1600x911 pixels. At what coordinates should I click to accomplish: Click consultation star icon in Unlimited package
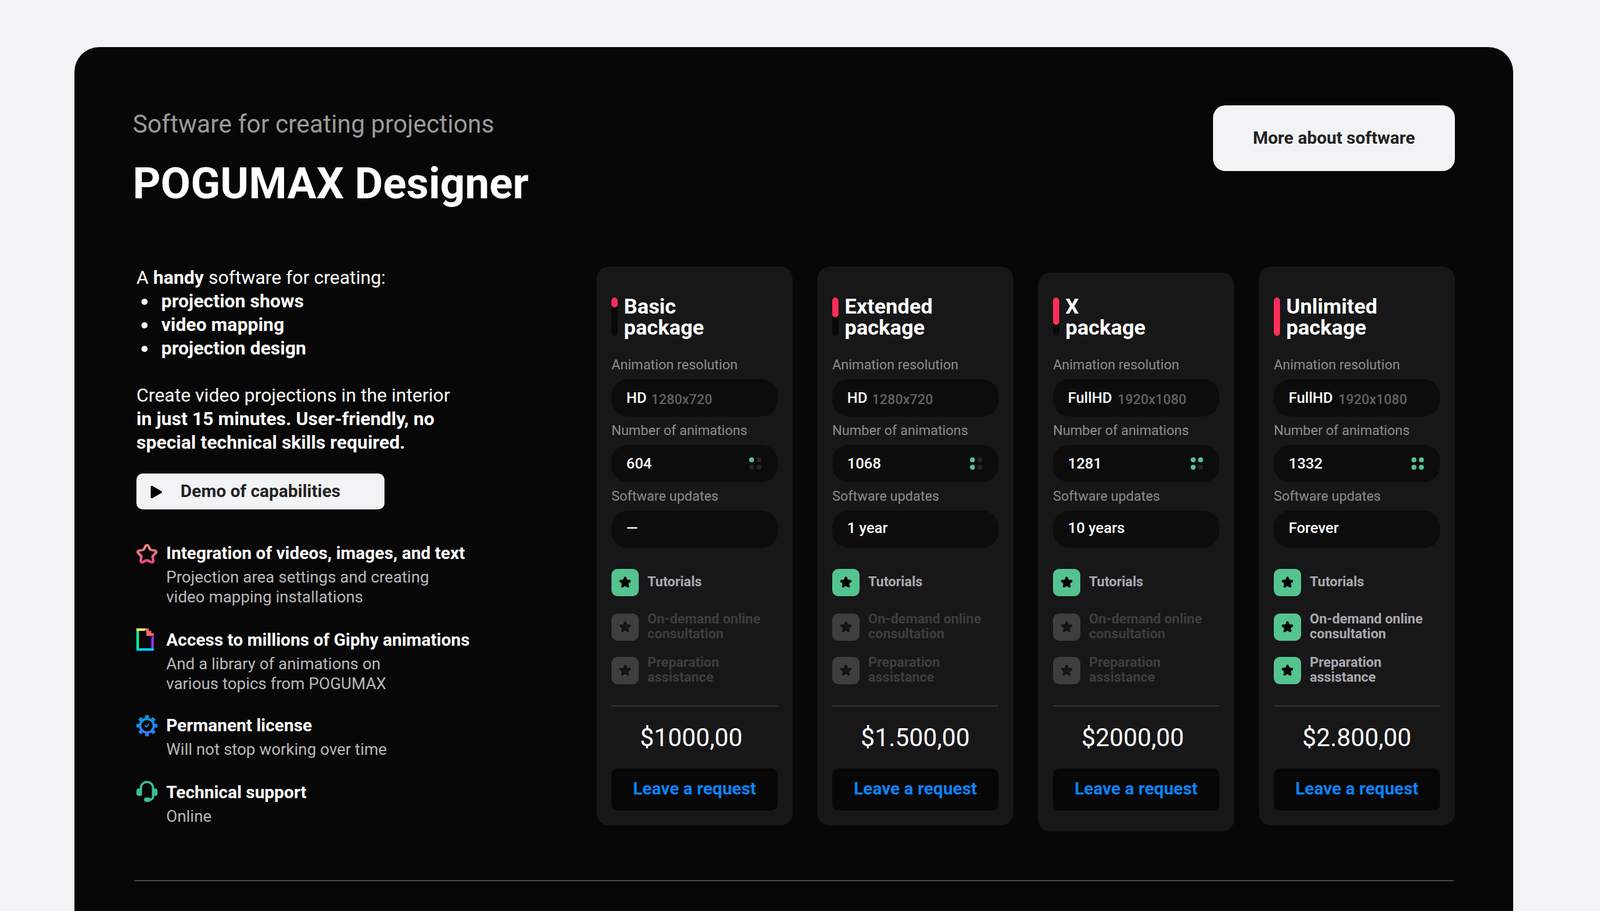click(x=1287, y=627)
